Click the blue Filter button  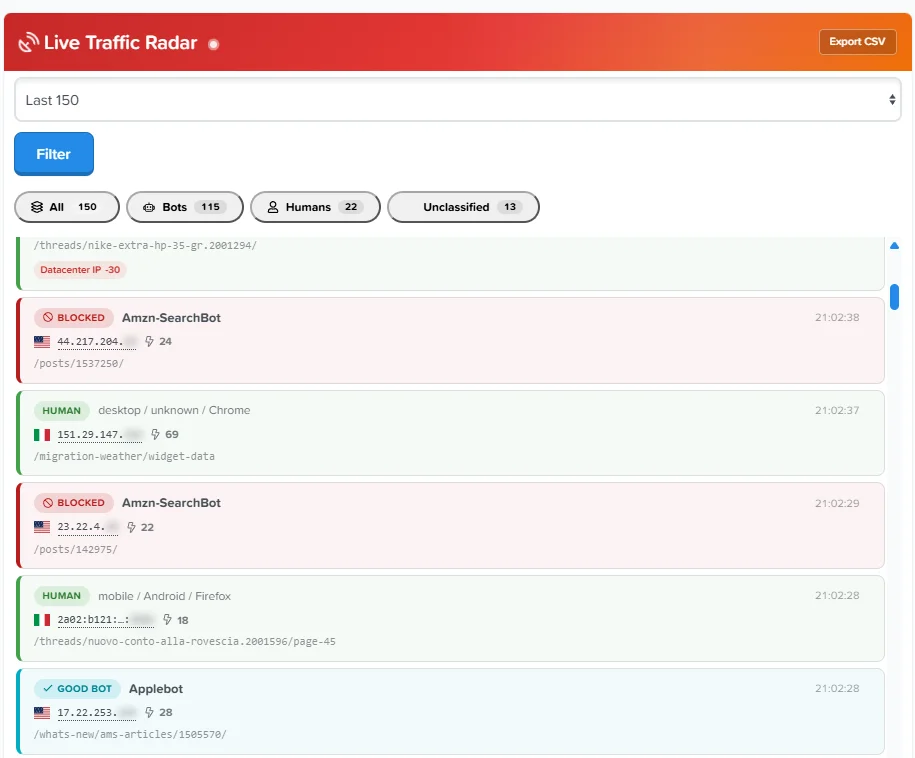click(x=54, y=154)
